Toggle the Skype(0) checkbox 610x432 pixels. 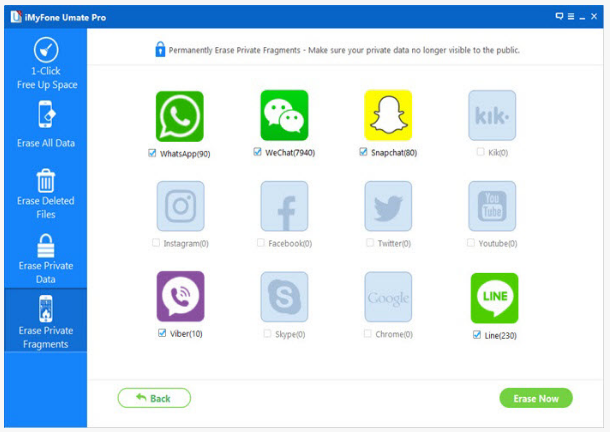[267, 333]
